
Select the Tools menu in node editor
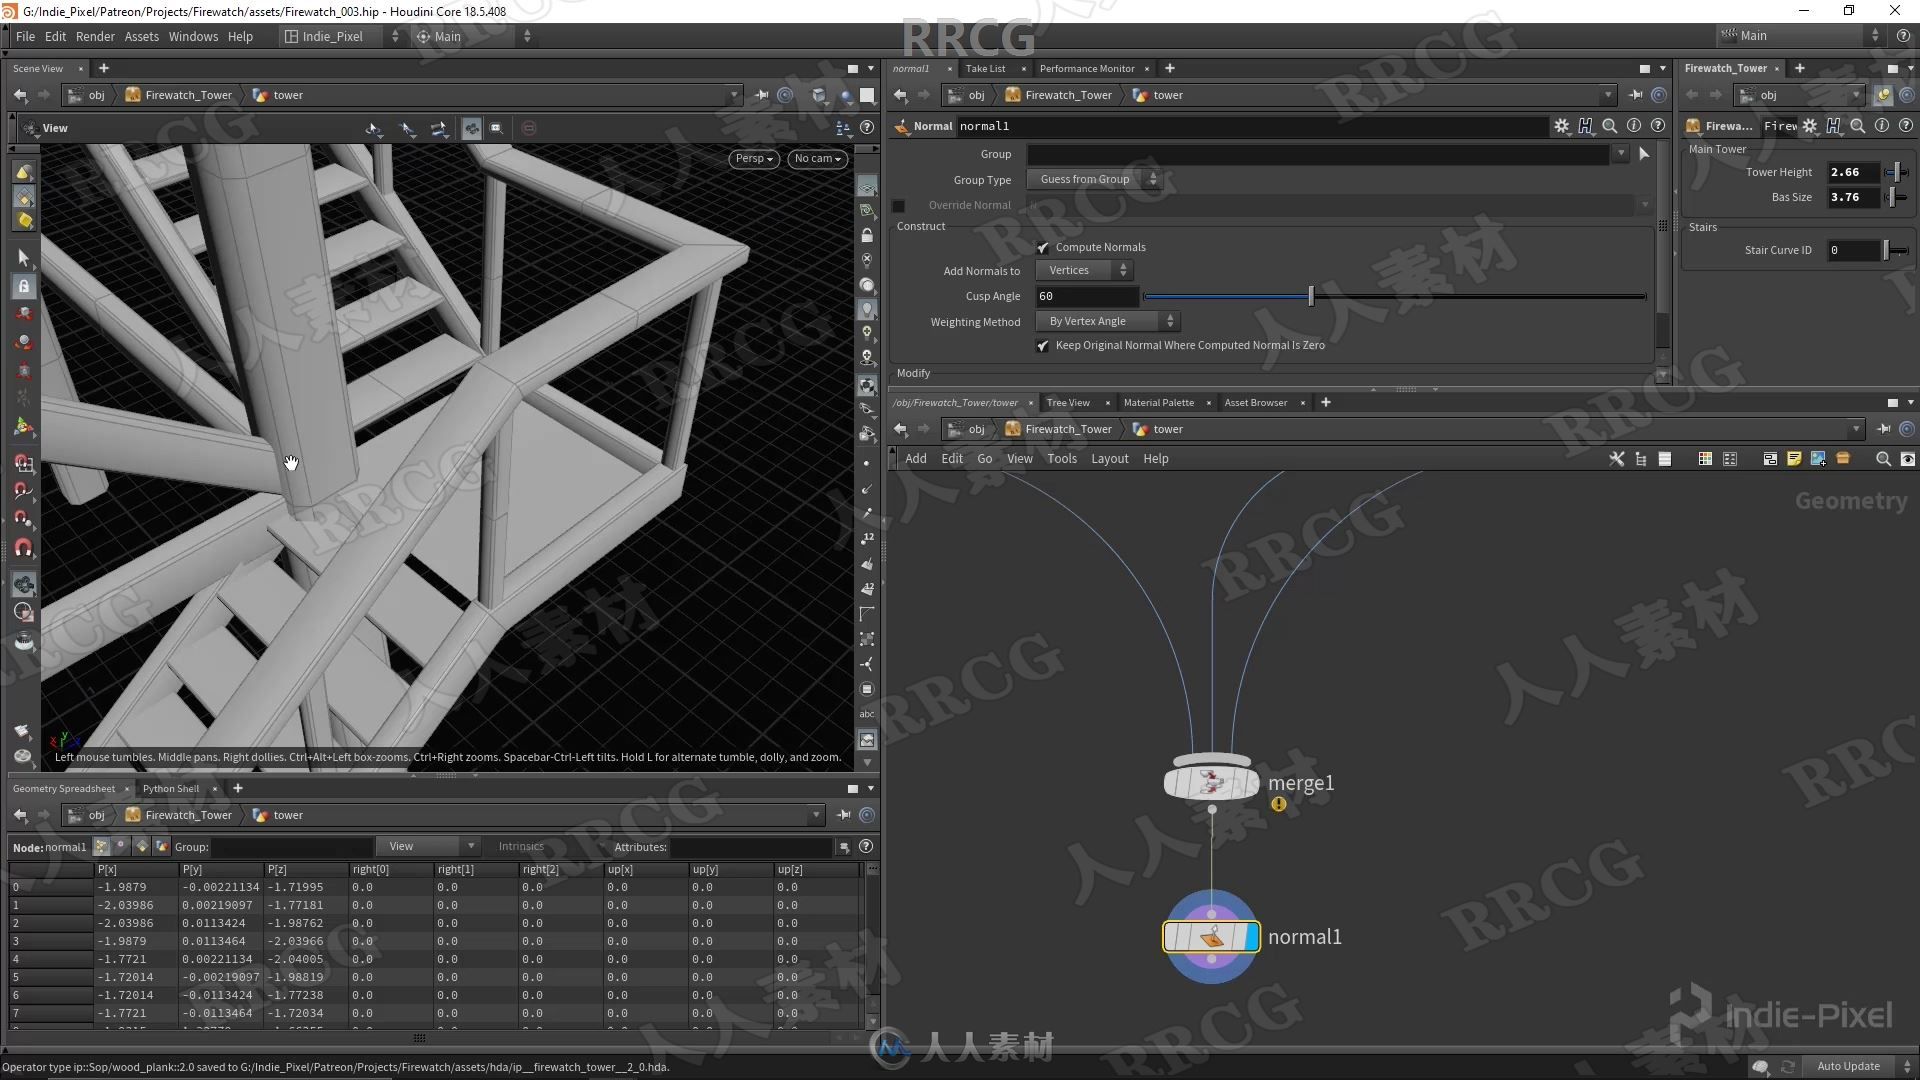(1060, 458)
